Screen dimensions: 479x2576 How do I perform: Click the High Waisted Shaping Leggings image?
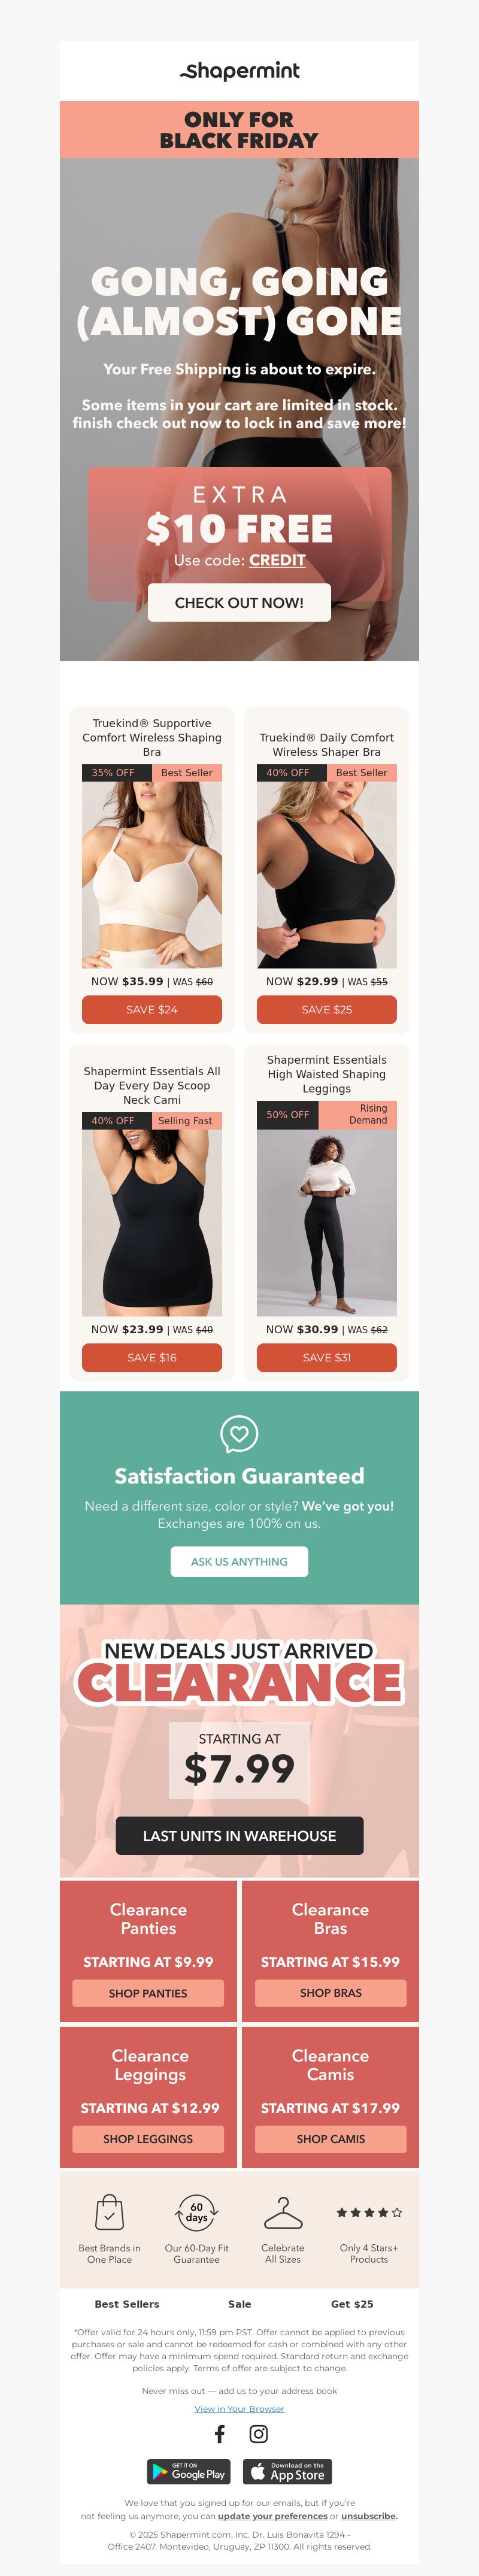[x=327, y=1223]
